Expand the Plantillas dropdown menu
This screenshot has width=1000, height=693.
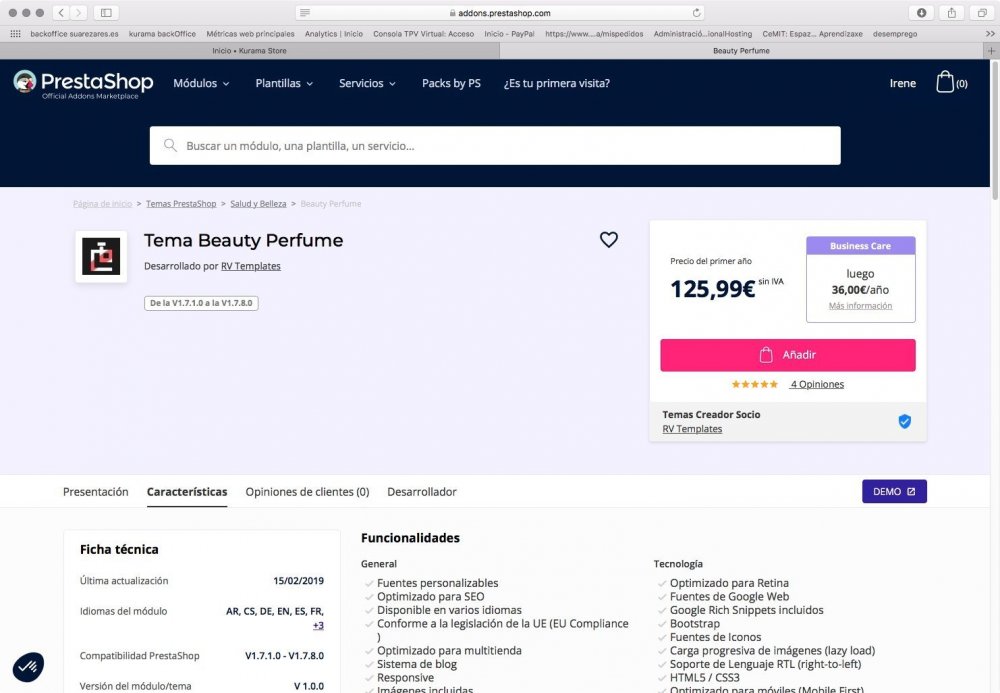[284, 83]
